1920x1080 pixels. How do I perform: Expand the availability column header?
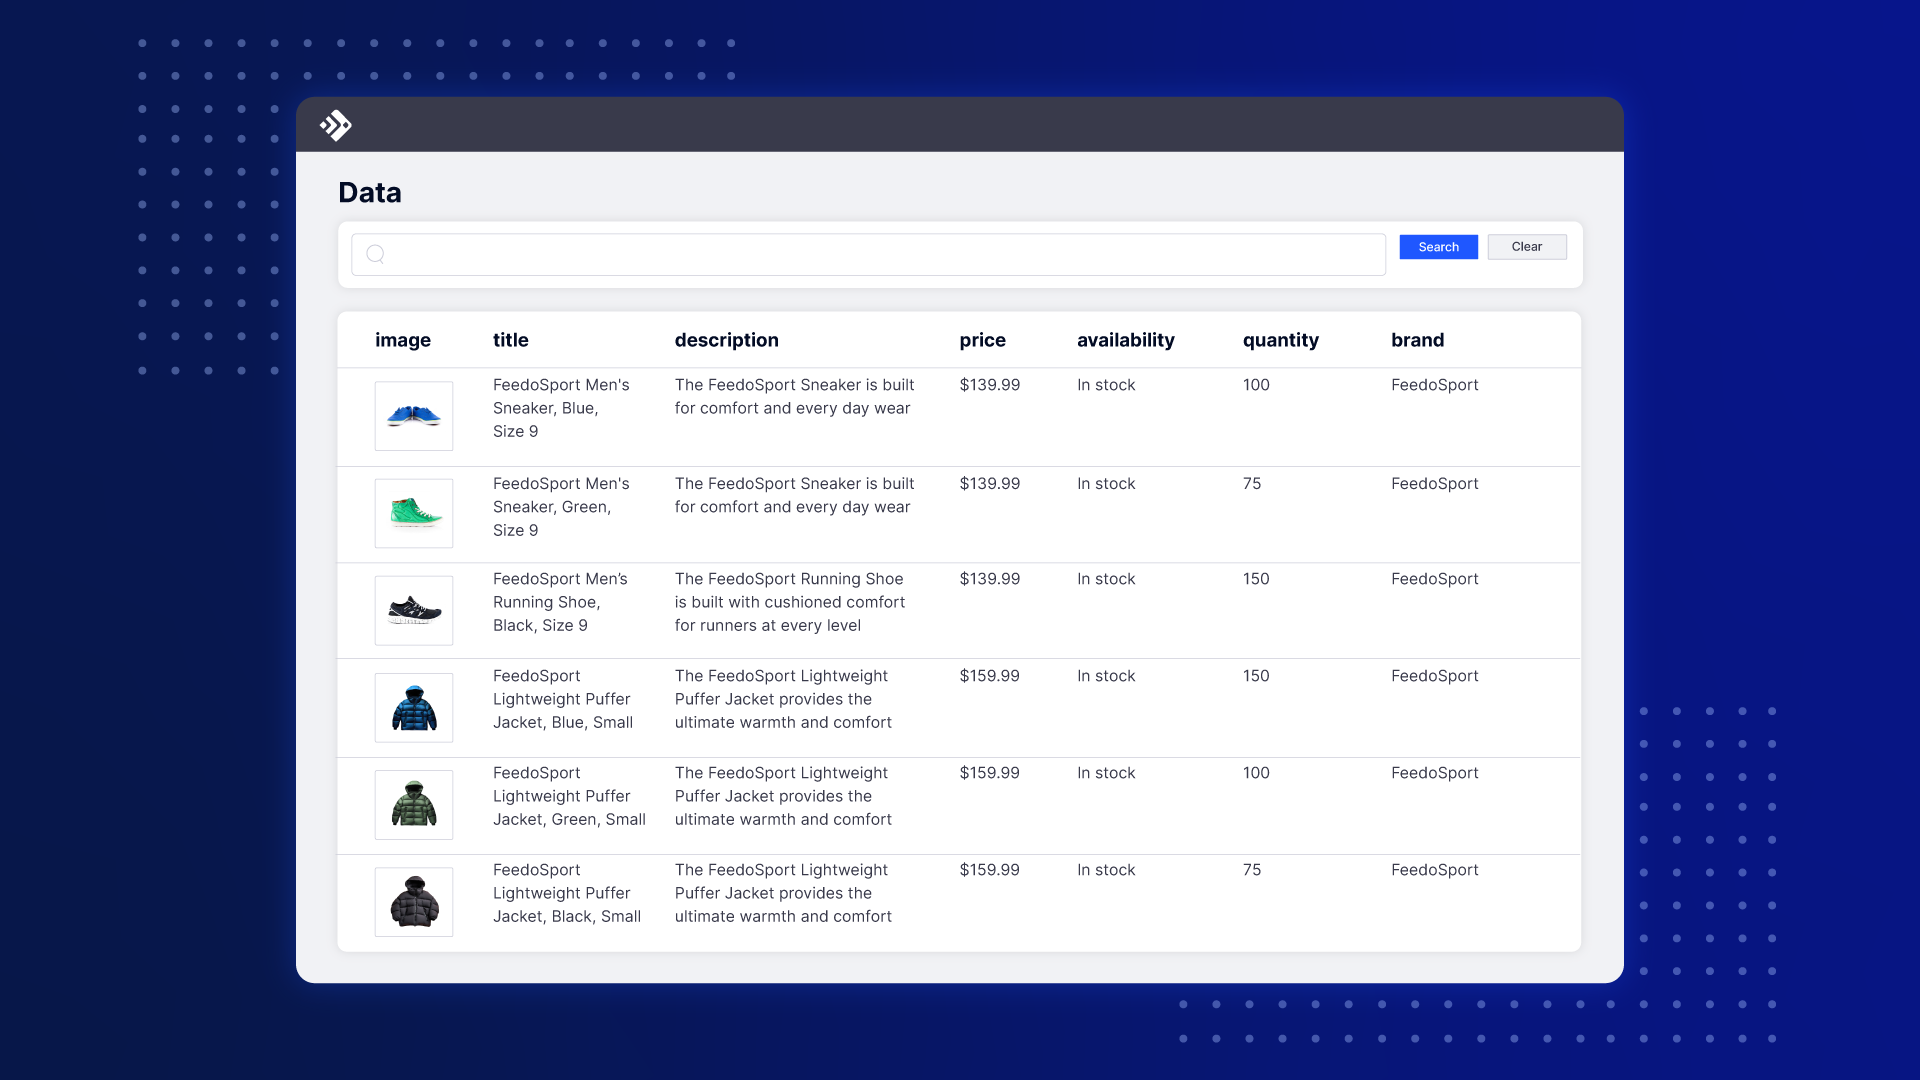pos(1126,339)
